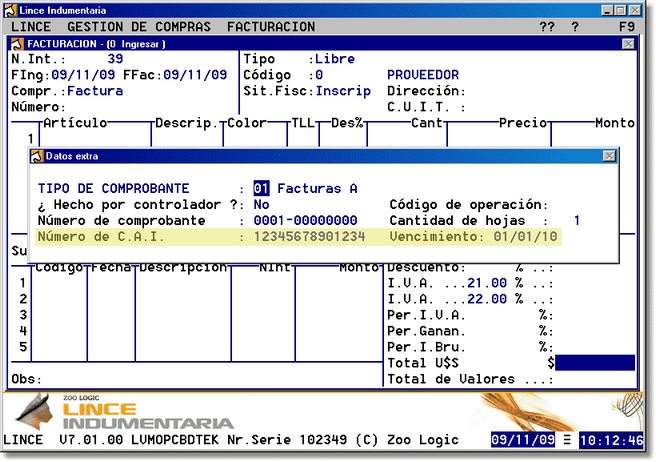Click the TIPO DE COMPROBANTE label

tap(113, 188)
